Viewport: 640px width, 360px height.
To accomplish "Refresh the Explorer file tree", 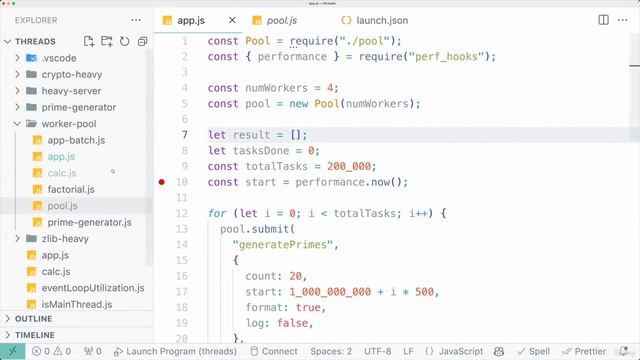I will tap(124, 41).
